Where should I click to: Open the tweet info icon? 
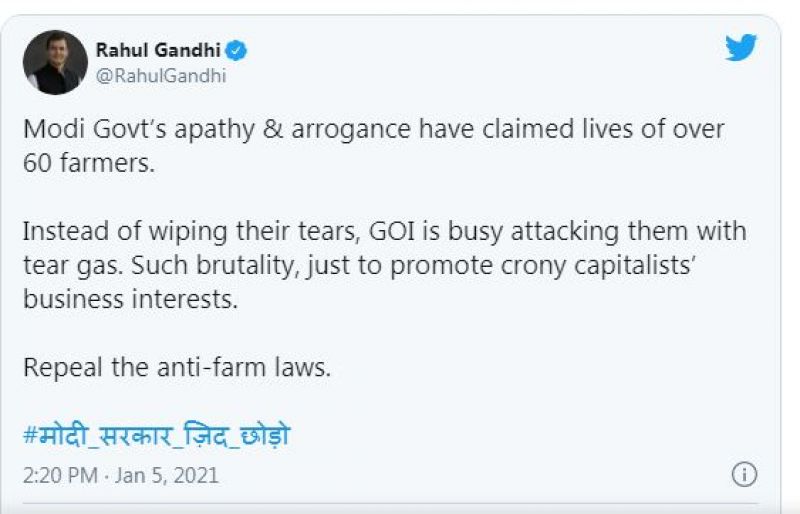point(744,474)
